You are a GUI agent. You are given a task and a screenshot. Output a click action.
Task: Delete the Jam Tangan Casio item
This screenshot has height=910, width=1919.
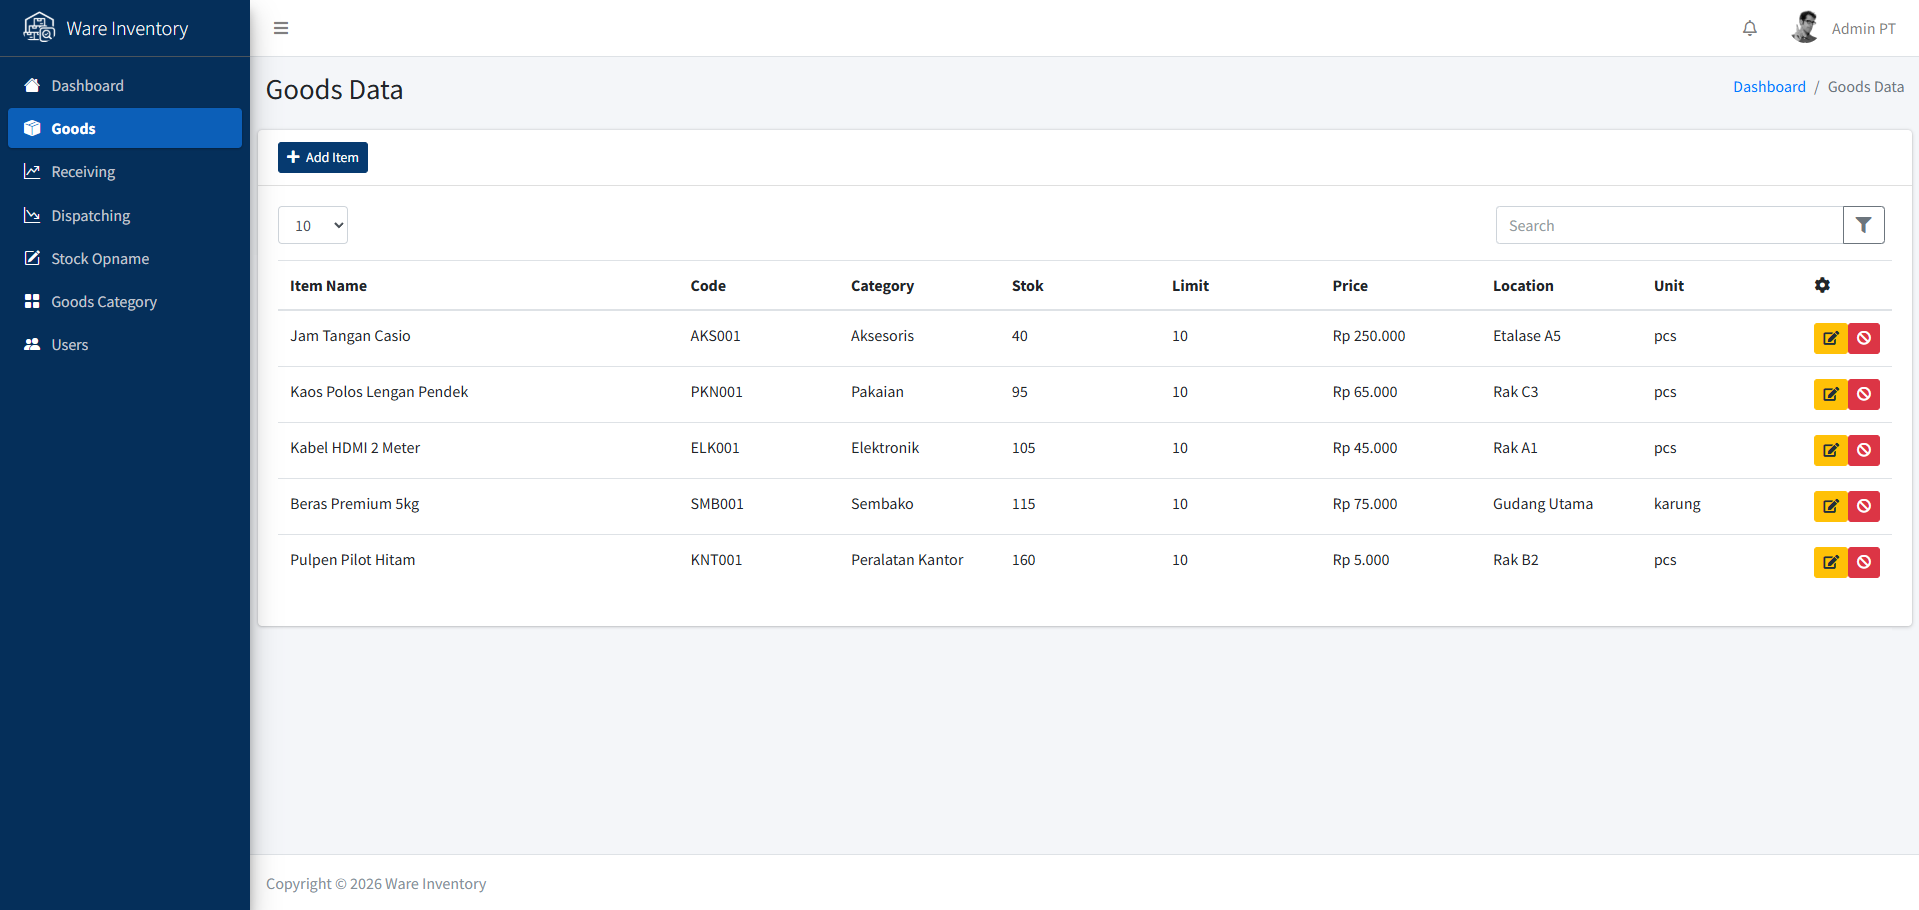1864,338
